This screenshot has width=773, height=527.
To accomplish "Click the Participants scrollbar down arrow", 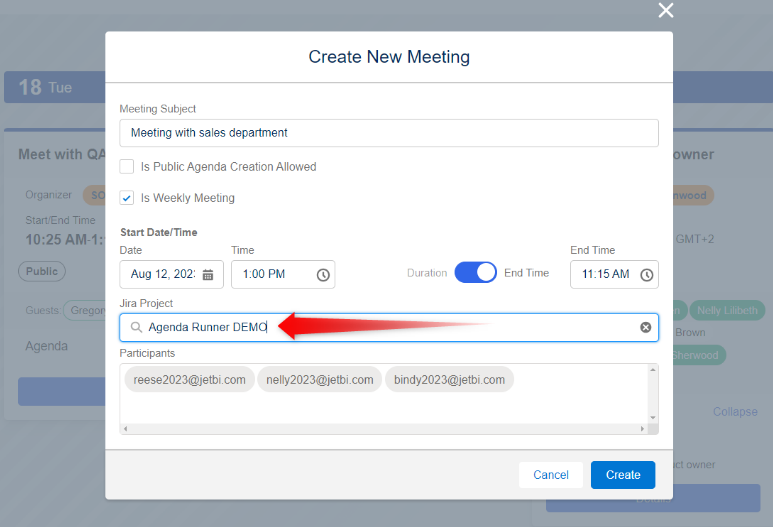I will coord(653,418).
